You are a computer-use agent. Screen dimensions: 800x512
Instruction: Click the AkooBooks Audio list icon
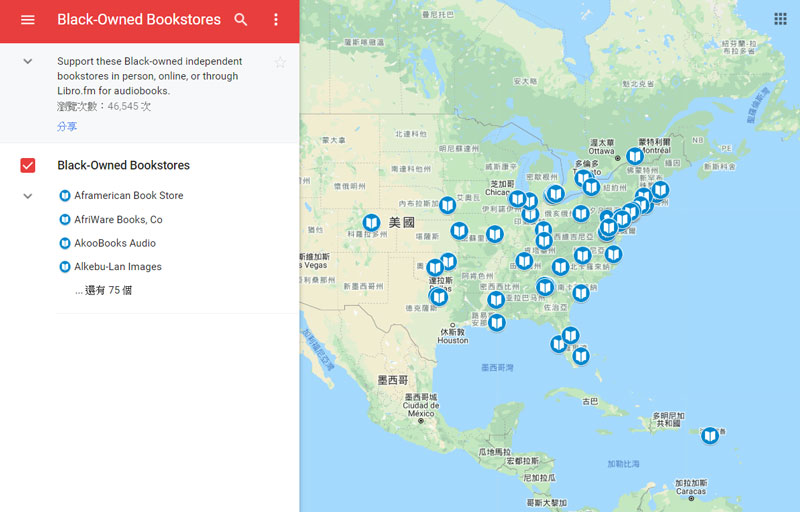pos(65,243)
